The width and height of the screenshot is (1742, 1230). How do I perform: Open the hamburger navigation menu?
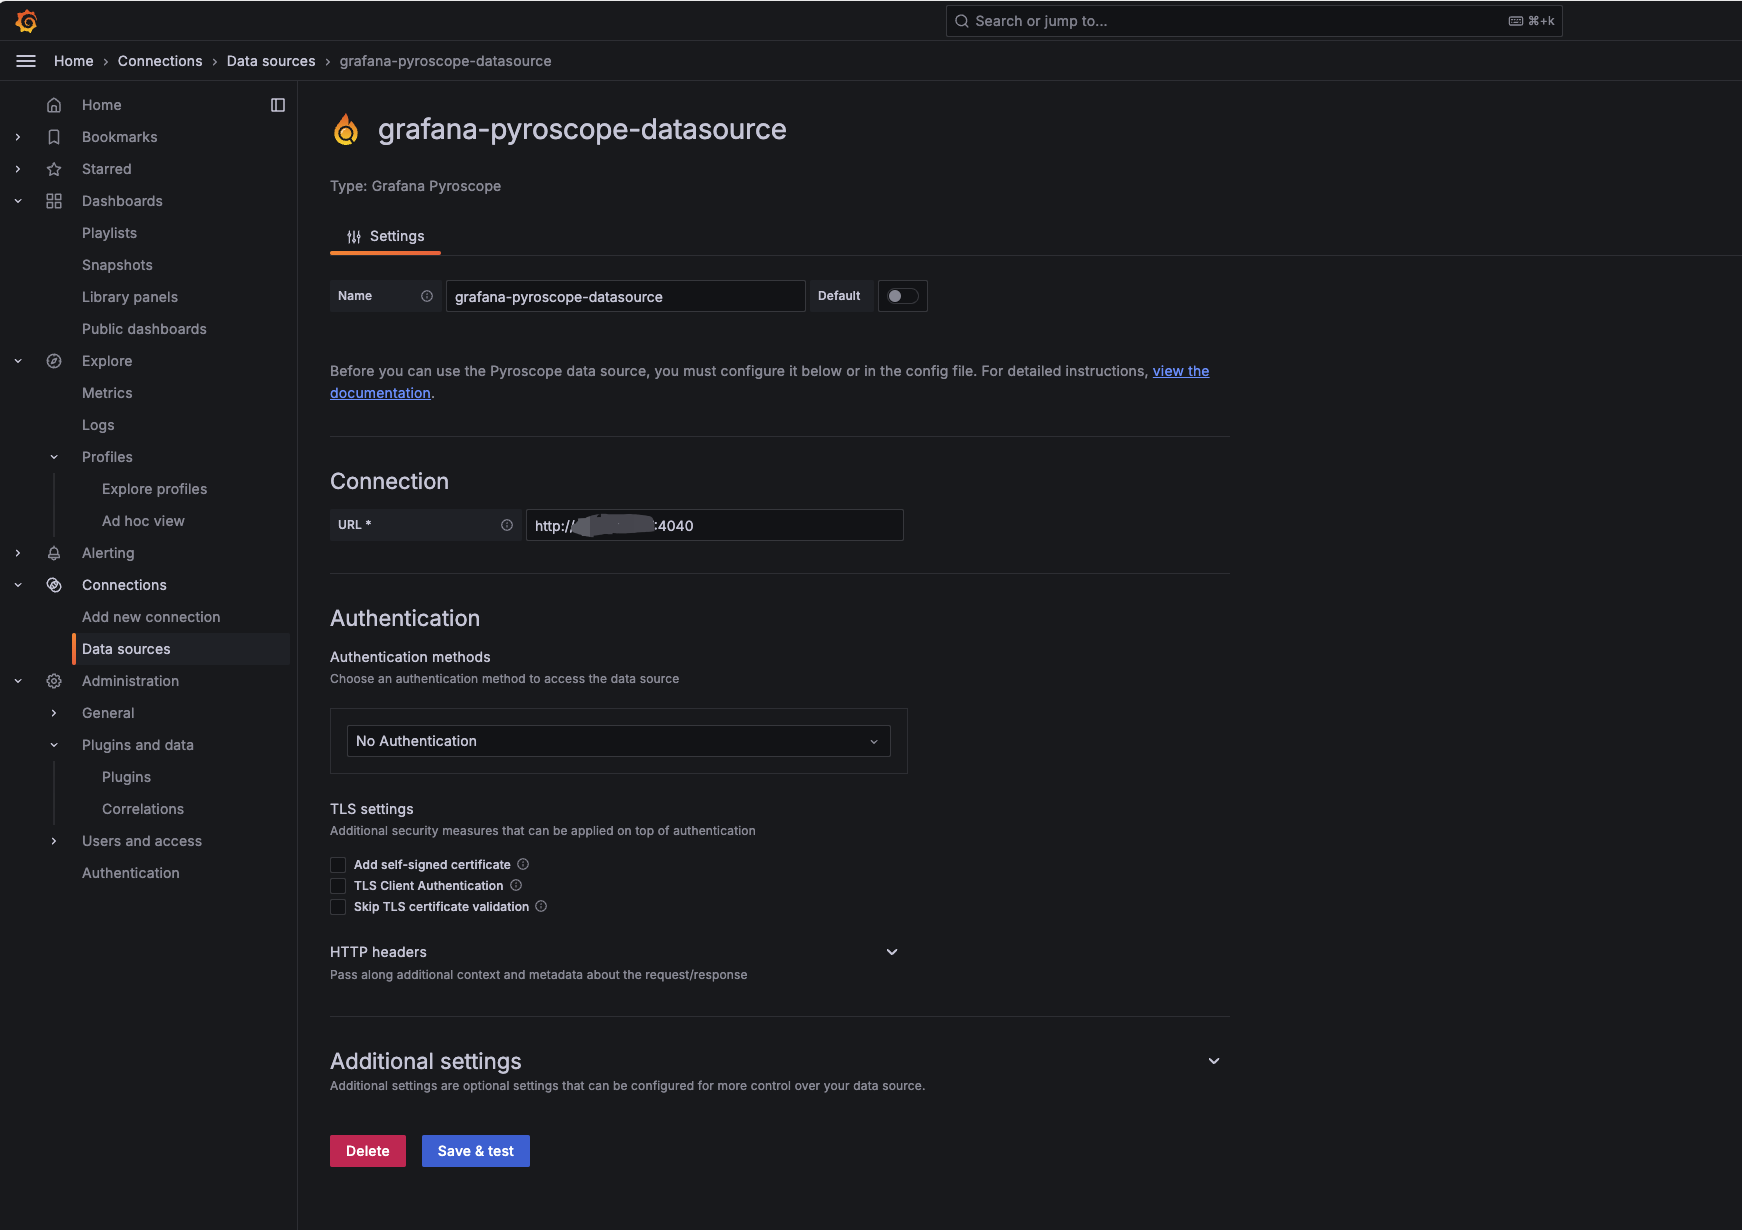click(x=25, y=61)
